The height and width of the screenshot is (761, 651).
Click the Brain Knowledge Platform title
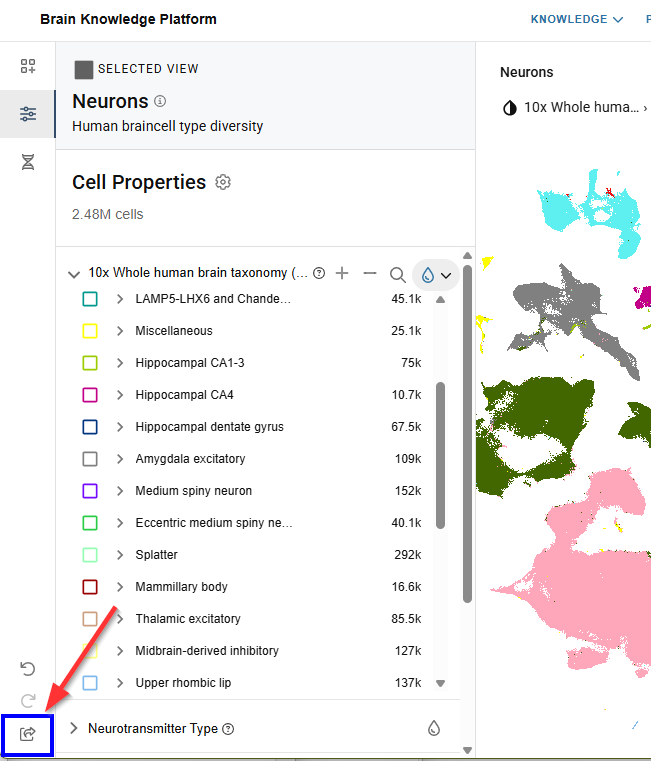pos(128,19)
